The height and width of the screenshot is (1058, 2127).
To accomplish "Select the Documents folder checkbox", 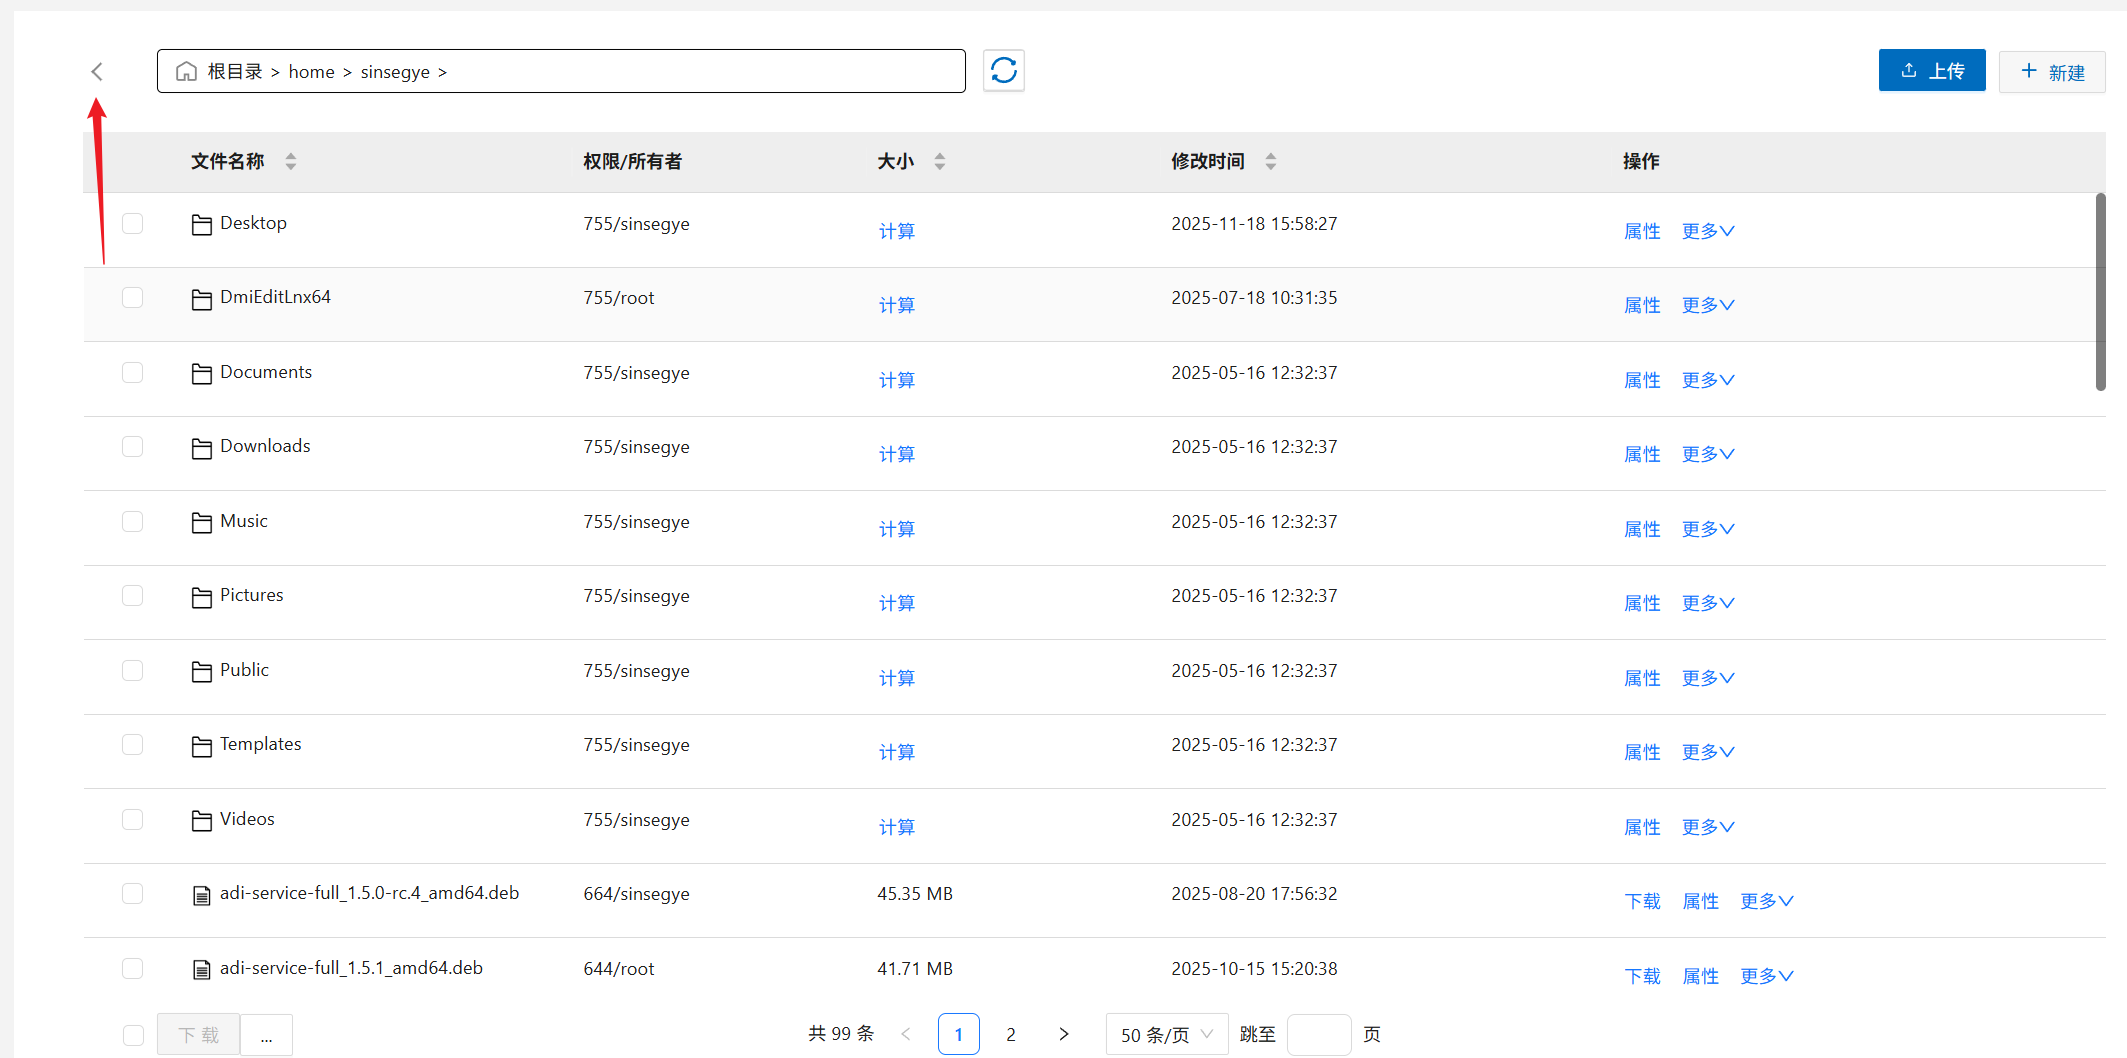I will tap(132, 372).
